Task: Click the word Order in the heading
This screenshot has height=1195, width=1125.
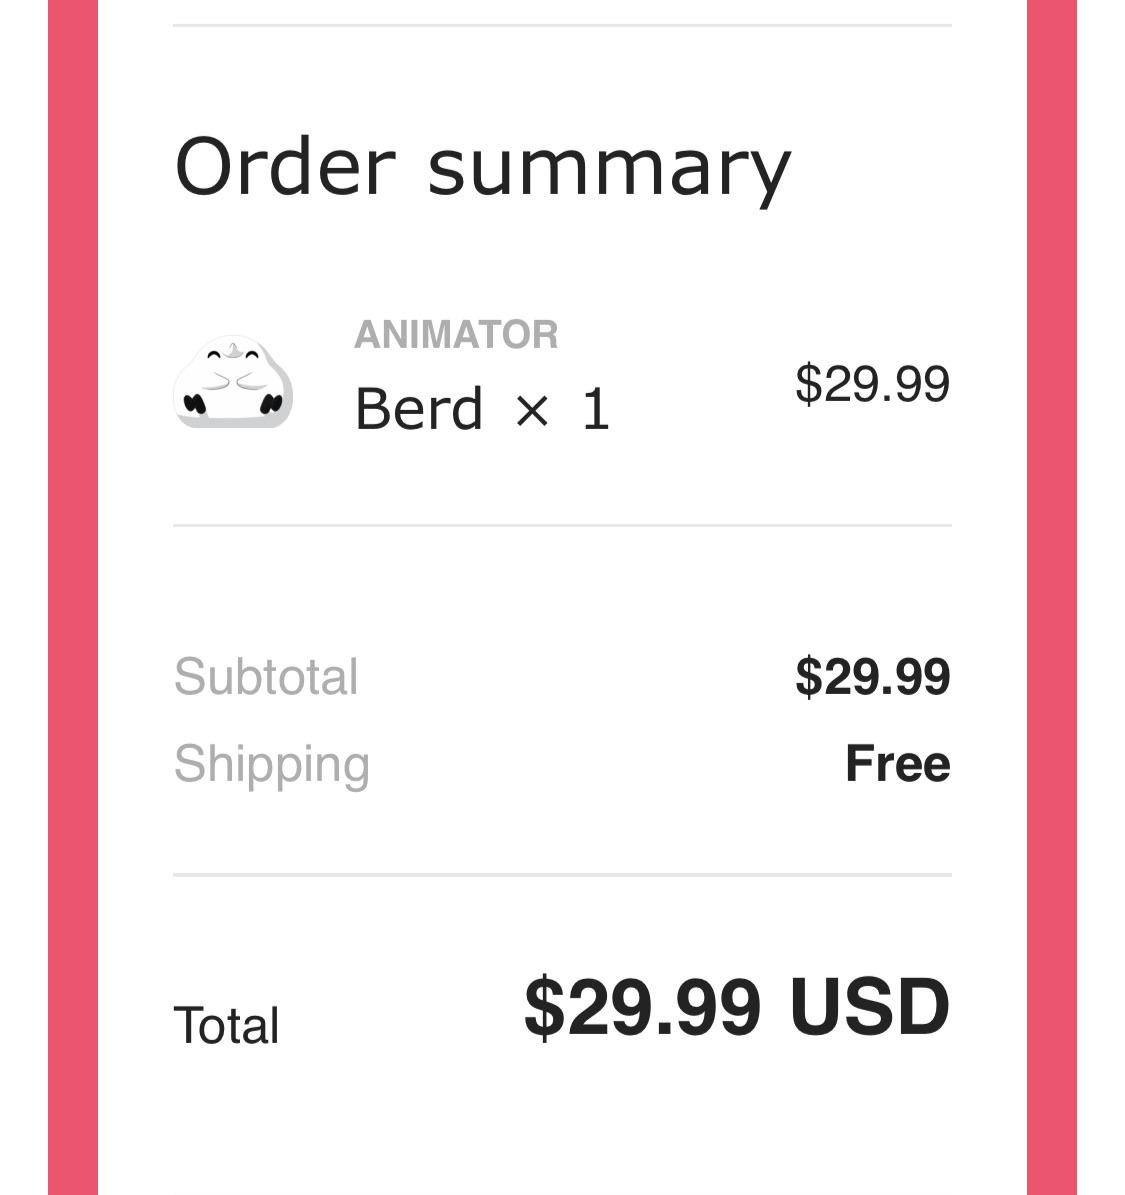Action: click(x=285, y=166)
